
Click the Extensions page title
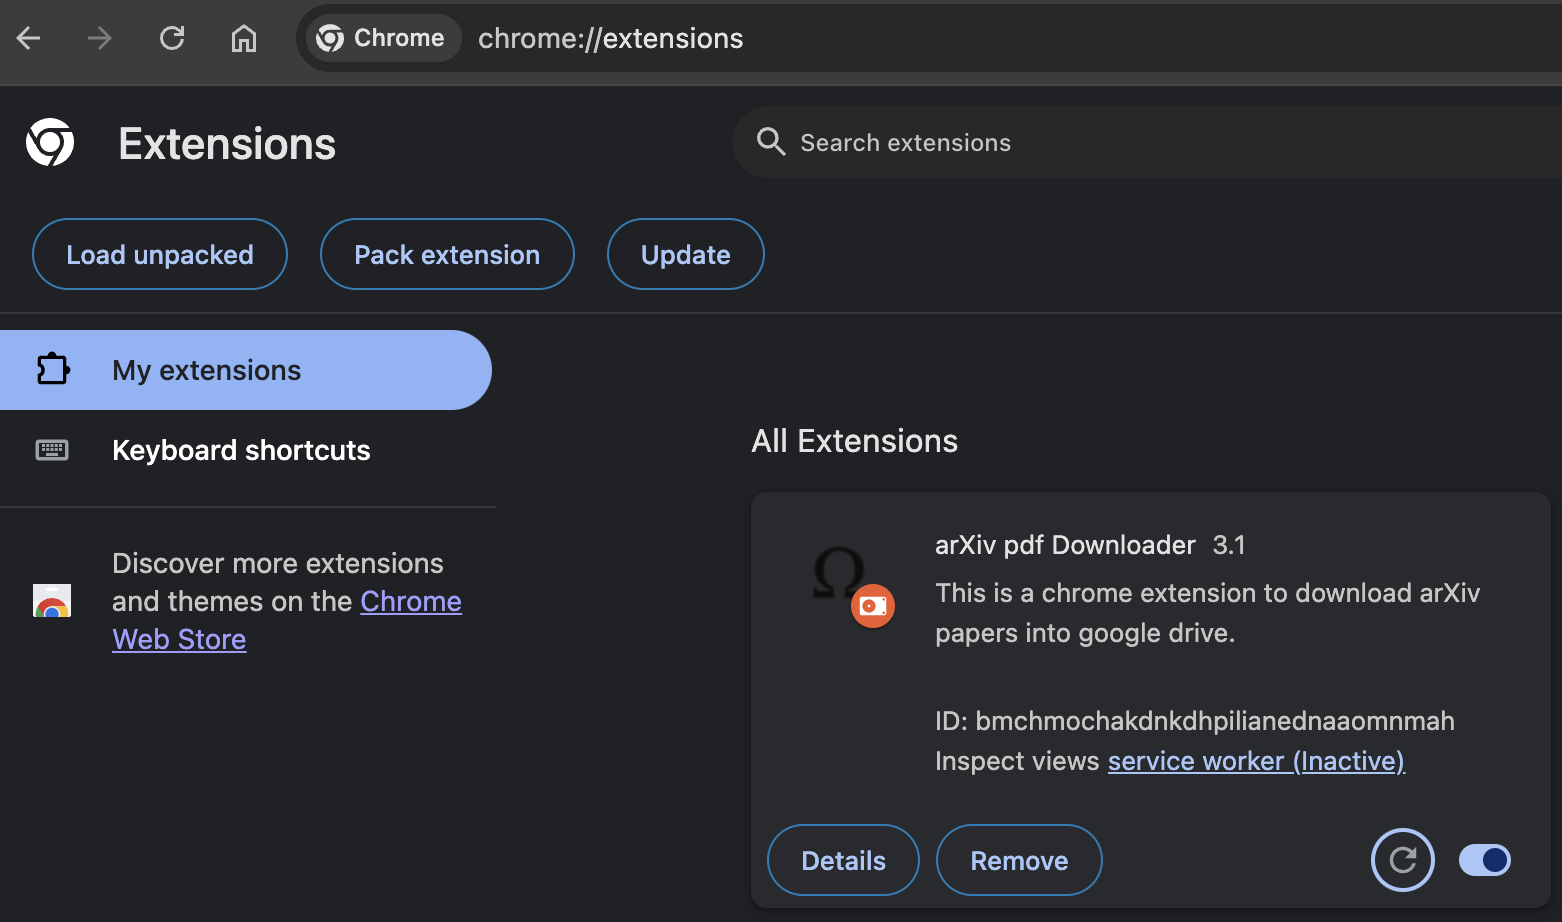click(x=227, y=144)
